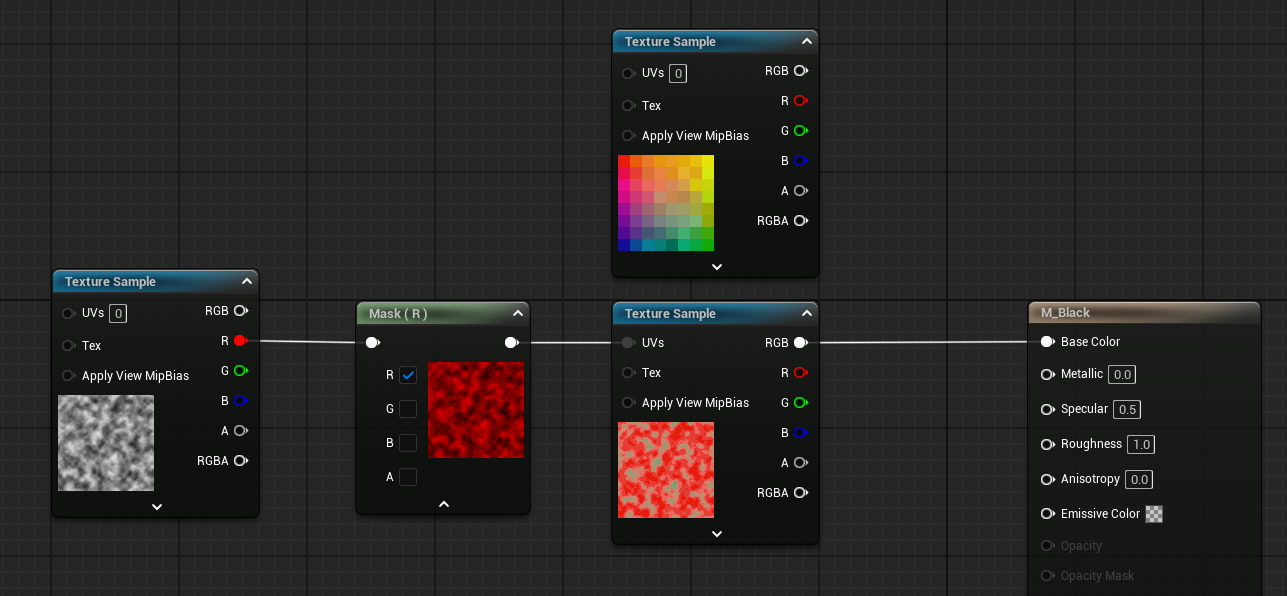Image resolution: width=1287 pixels, height=596 pixels.
Task: Click B output pin on grayscale noise Texture Sample
Action: 240,401
